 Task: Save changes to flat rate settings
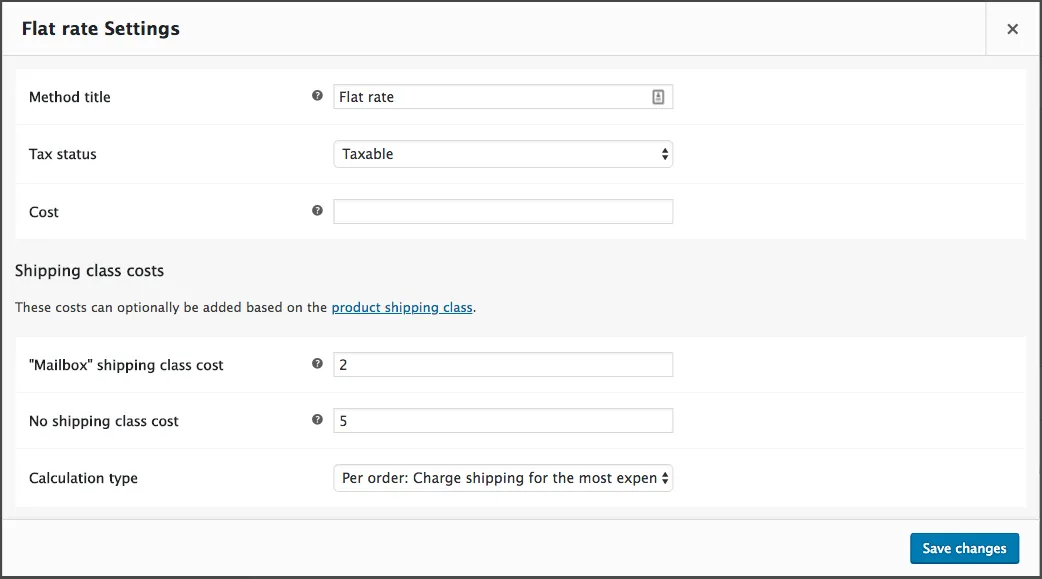[964, 548]
